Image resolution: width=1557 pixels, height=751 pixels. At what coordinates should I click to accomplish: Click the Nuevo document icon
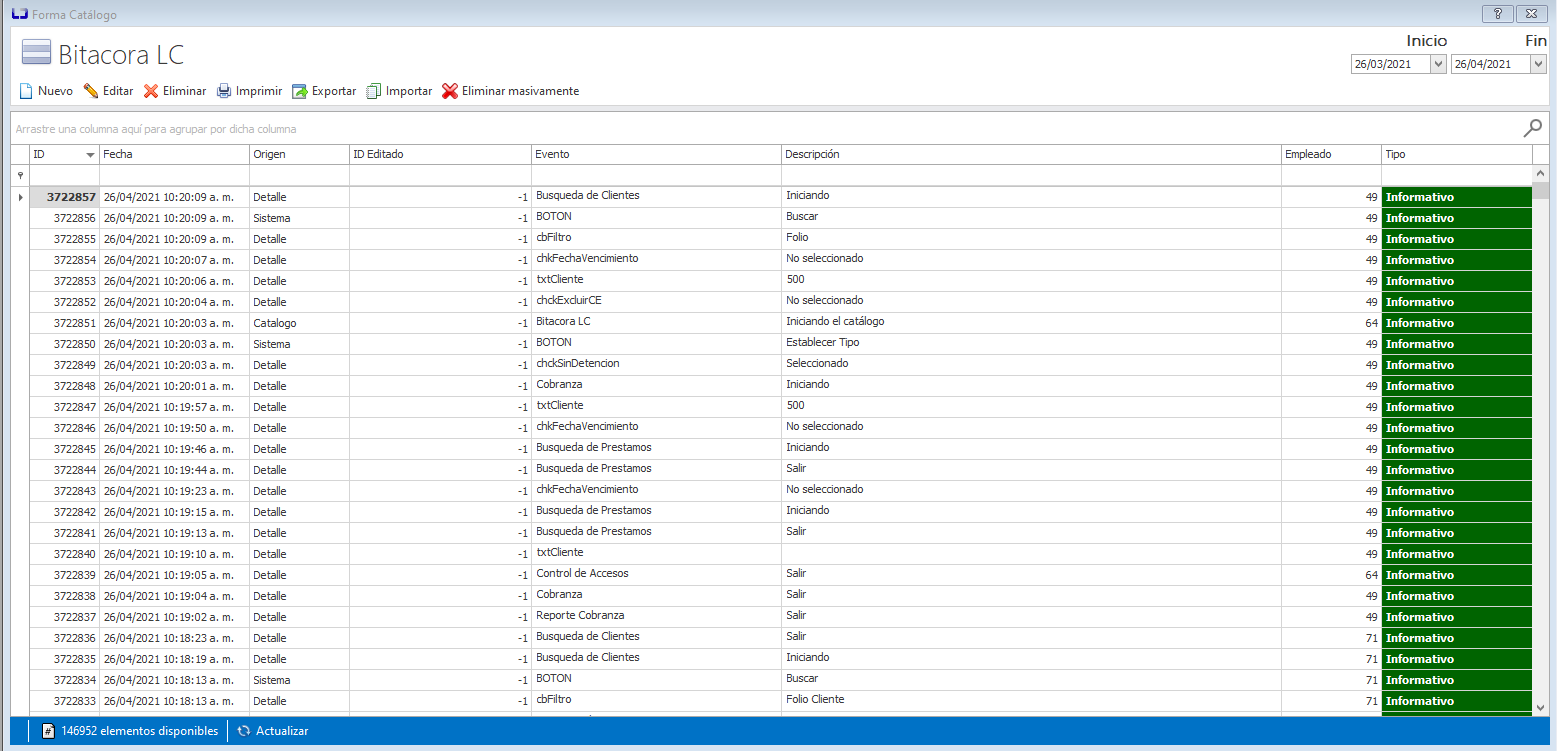[27, 91]
